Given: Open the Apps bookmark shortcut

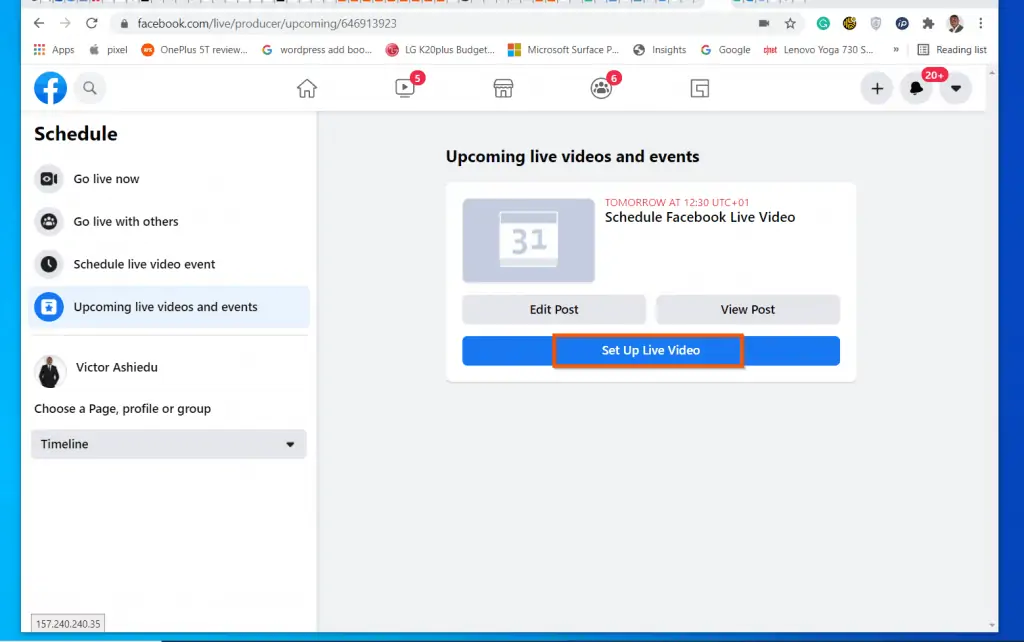Looking at the screenshot, I should [54, 50].
